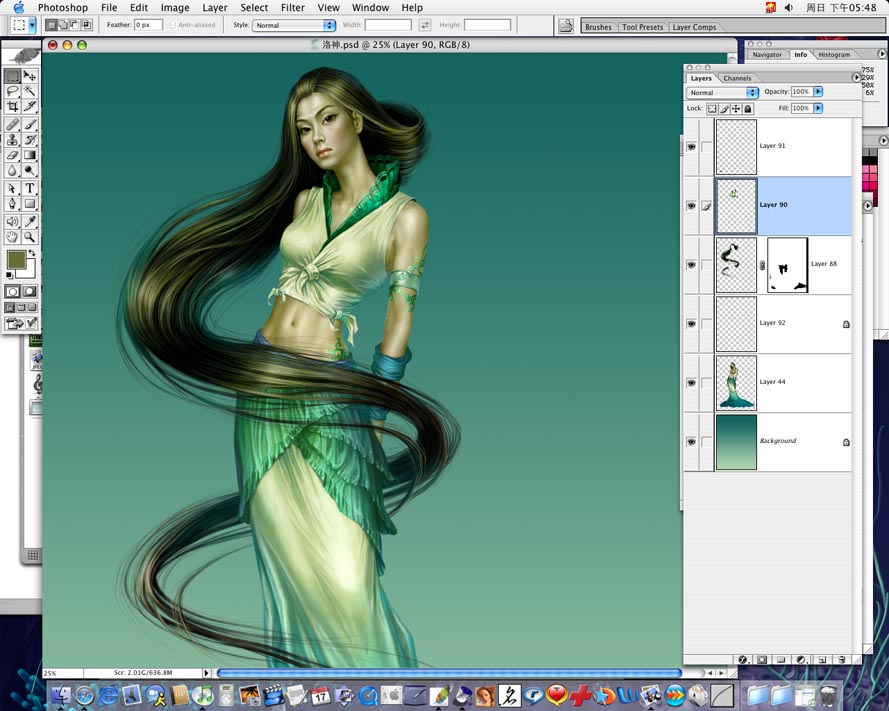Open the Tool Presets tab
This screenshot has height=711, width=889.
pos(642,27)
